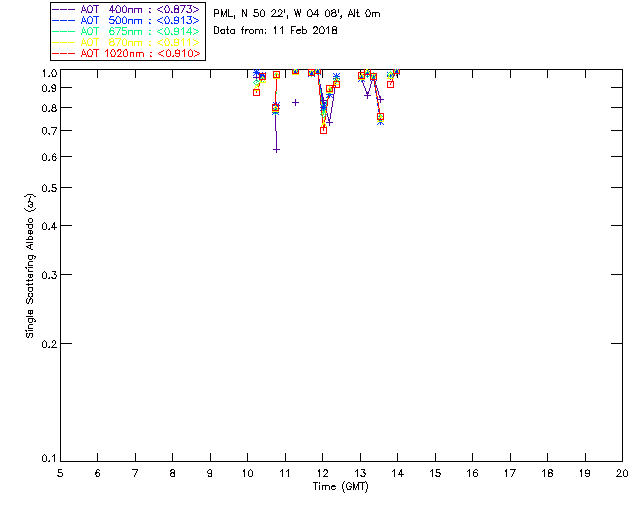Click the 'Single Scattering Albedo' y-axis label
The image size is (640, 512).
pos(30,266)
